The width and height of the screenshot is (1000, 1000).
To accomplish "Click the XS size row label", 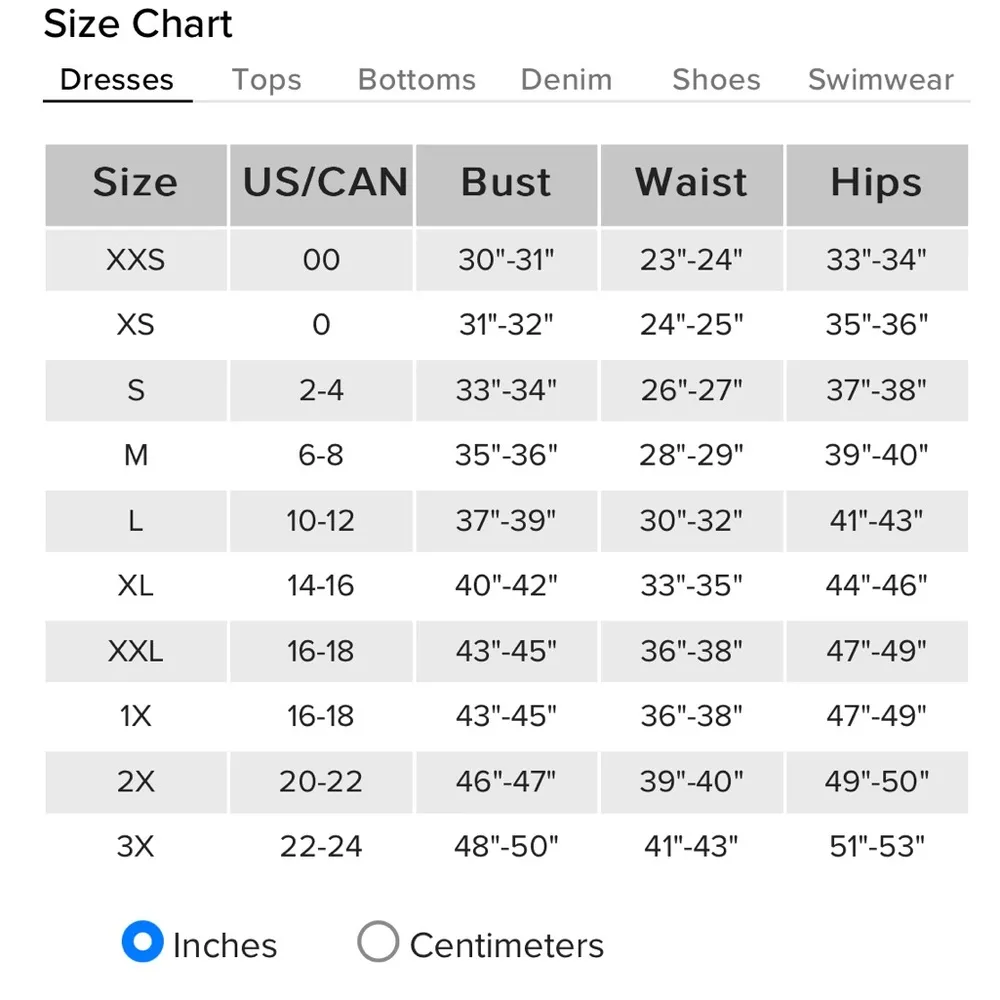I will point(135,325).
